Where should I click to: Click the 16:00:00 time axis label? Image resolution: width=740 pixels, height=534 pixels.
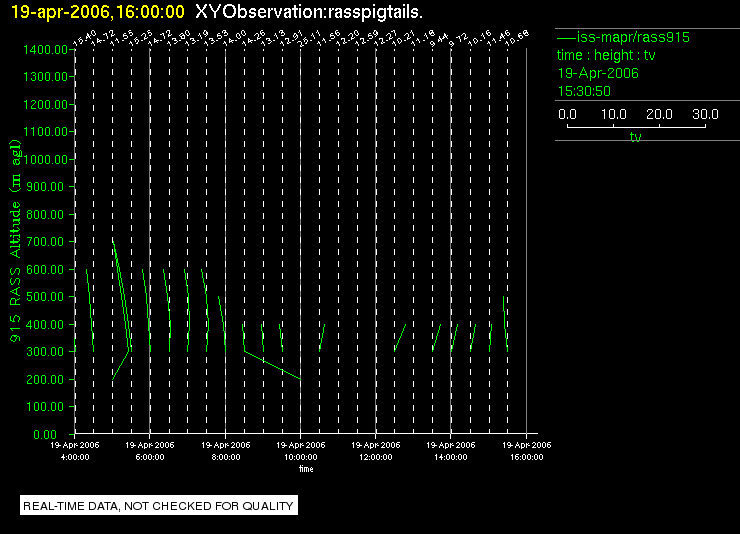tap(527, 457)
